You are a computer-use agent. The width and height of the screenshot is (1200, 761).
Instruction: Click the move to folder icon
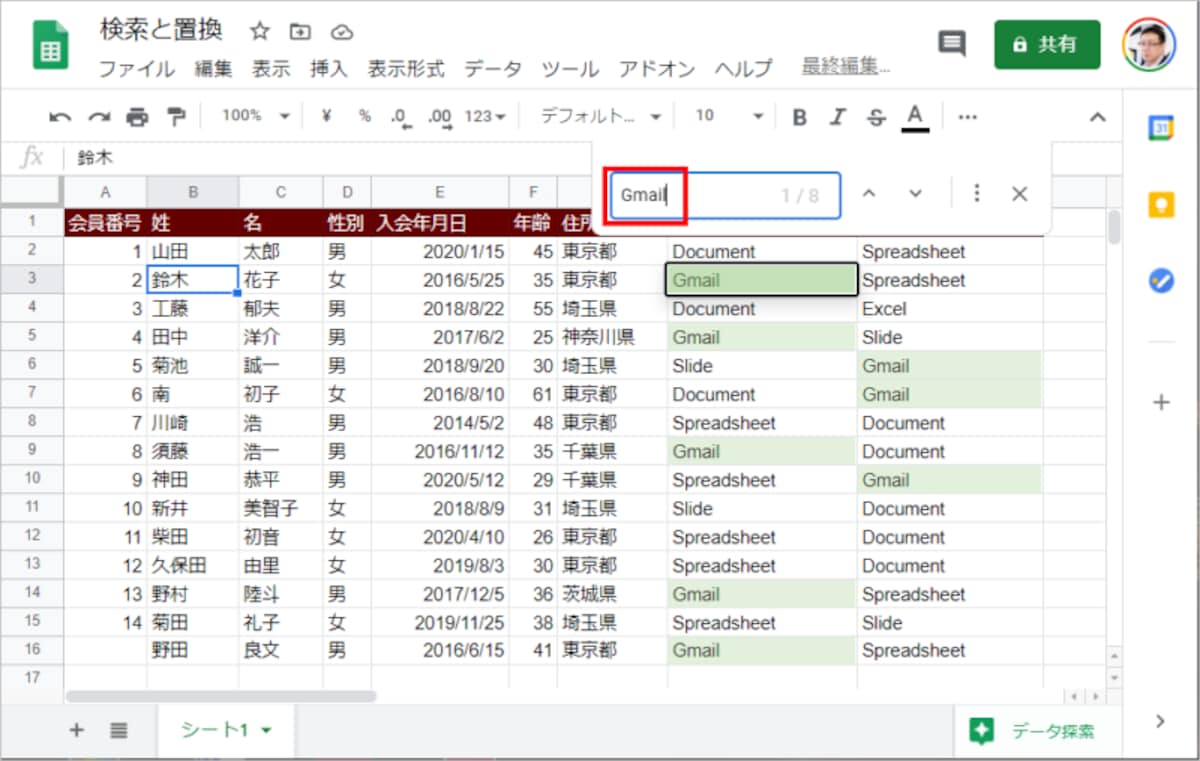pos(300,31)
